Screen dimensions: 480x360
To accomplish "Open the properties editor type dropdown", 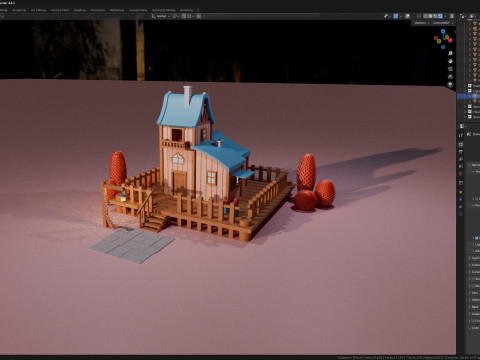I will point(462,126).
